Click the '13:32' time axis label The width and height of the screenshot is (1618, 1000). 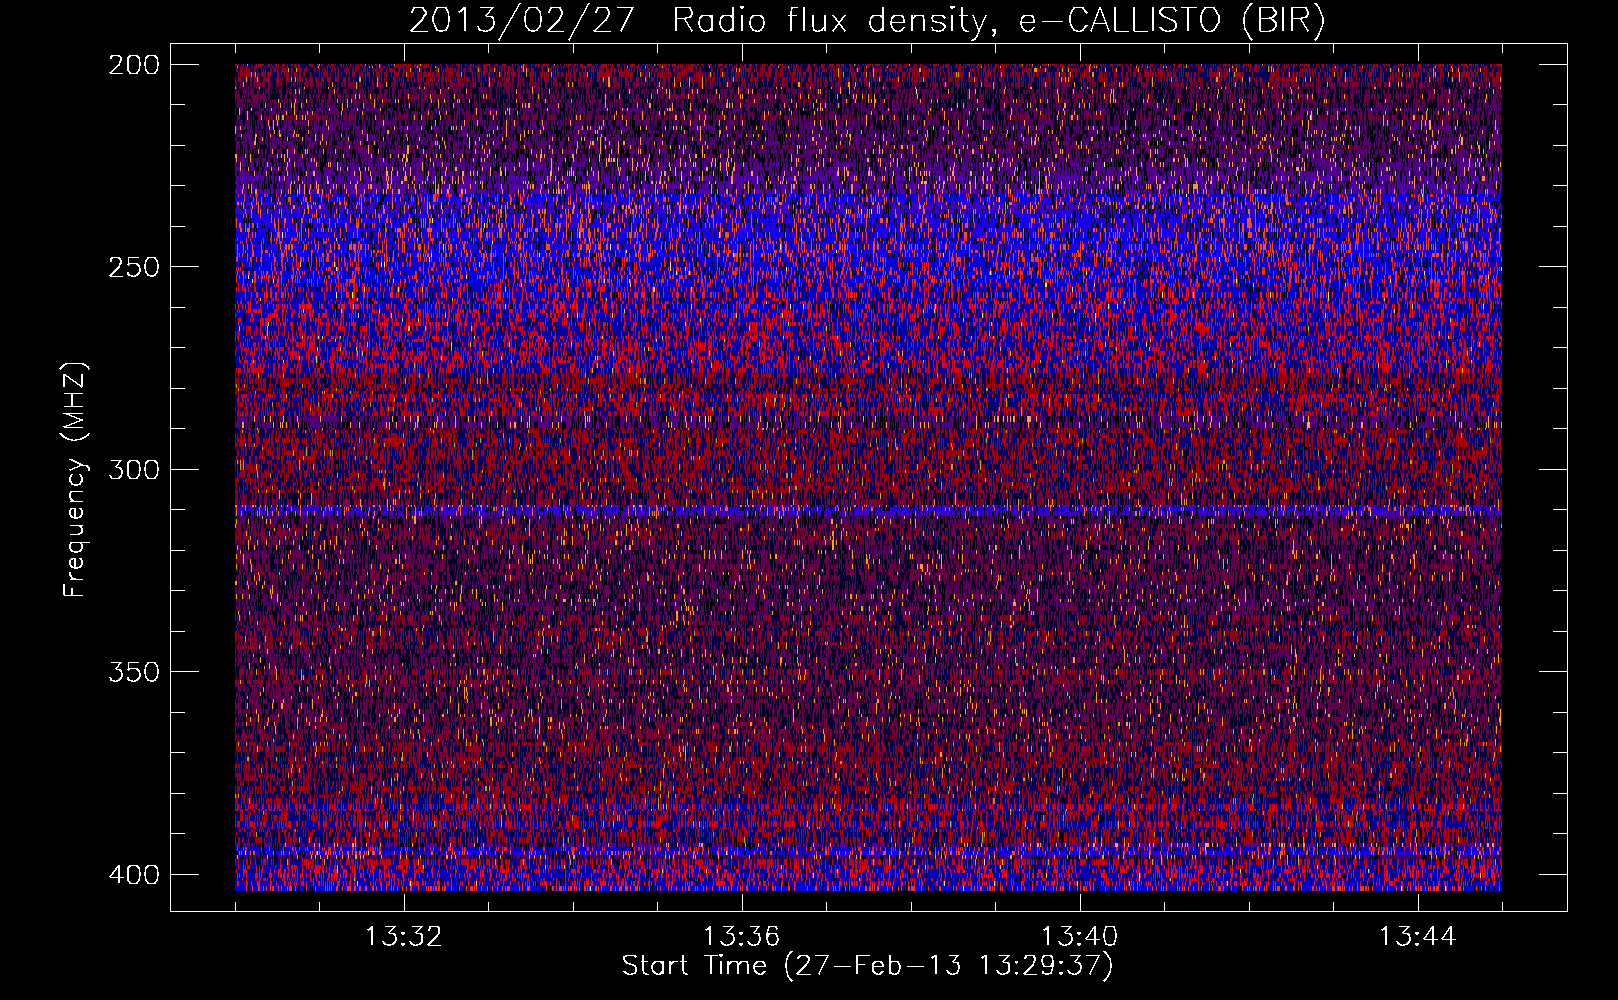point(404,937)
